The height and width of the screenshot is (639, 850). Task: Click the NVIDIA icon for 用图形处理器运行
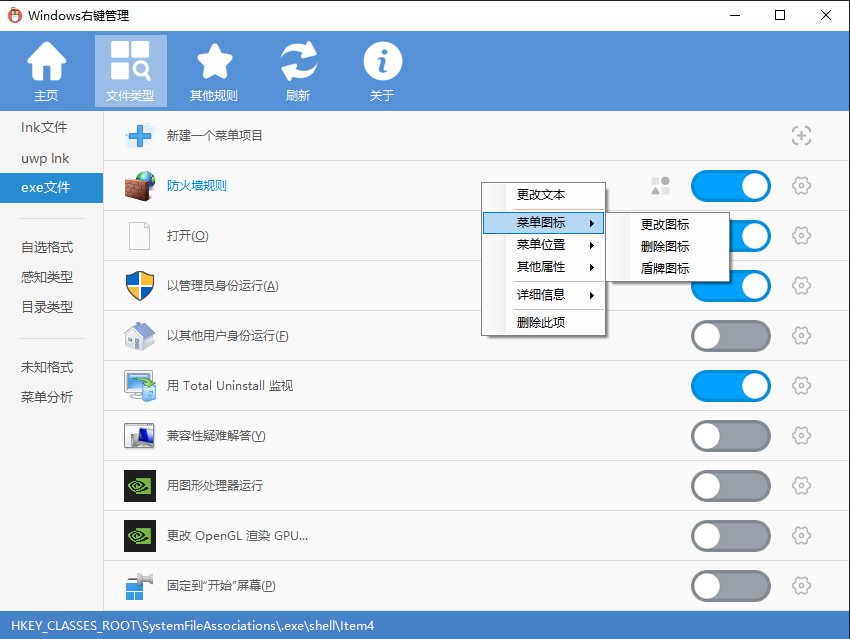coord(139,486)
